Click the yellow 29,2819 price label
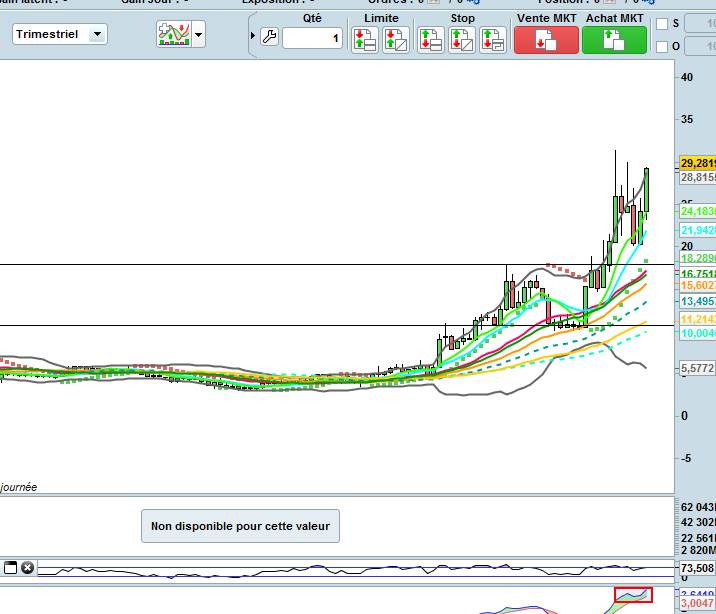Screen dimensions: 716x614 pos(698,163)
